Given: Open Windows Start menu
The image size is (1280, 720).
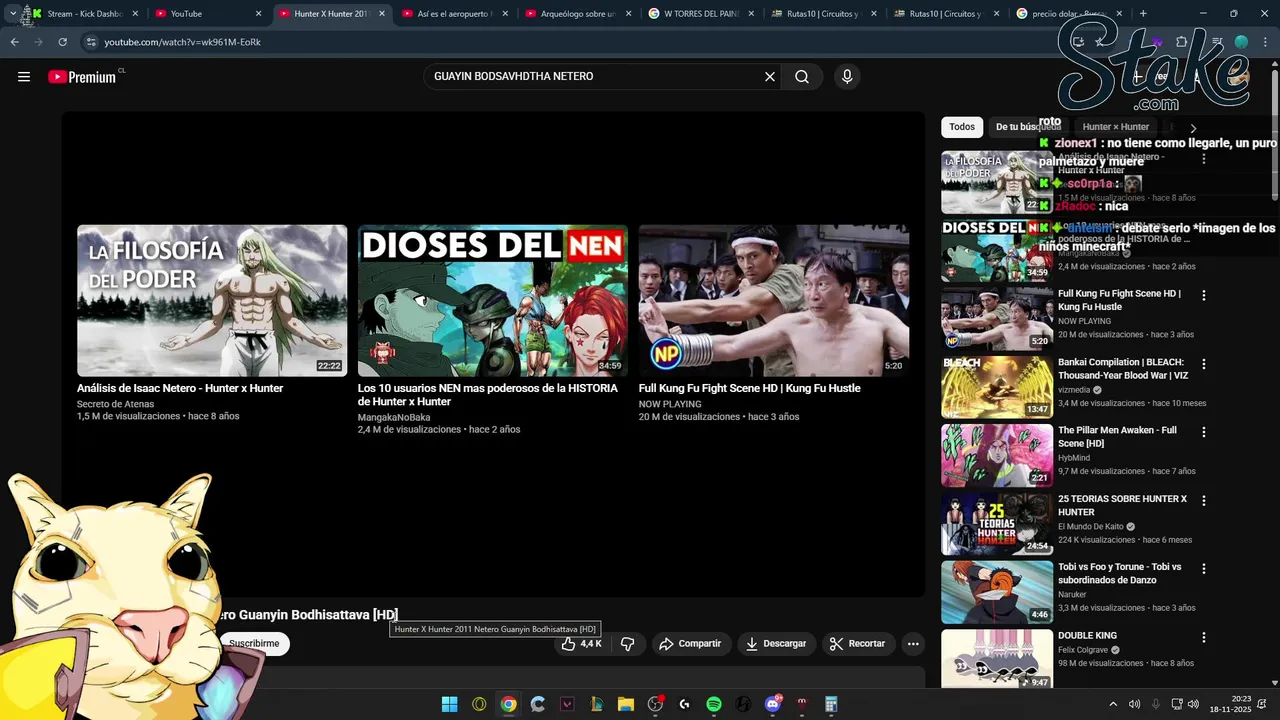Looking at the screenshot, I should coord(450,704).
